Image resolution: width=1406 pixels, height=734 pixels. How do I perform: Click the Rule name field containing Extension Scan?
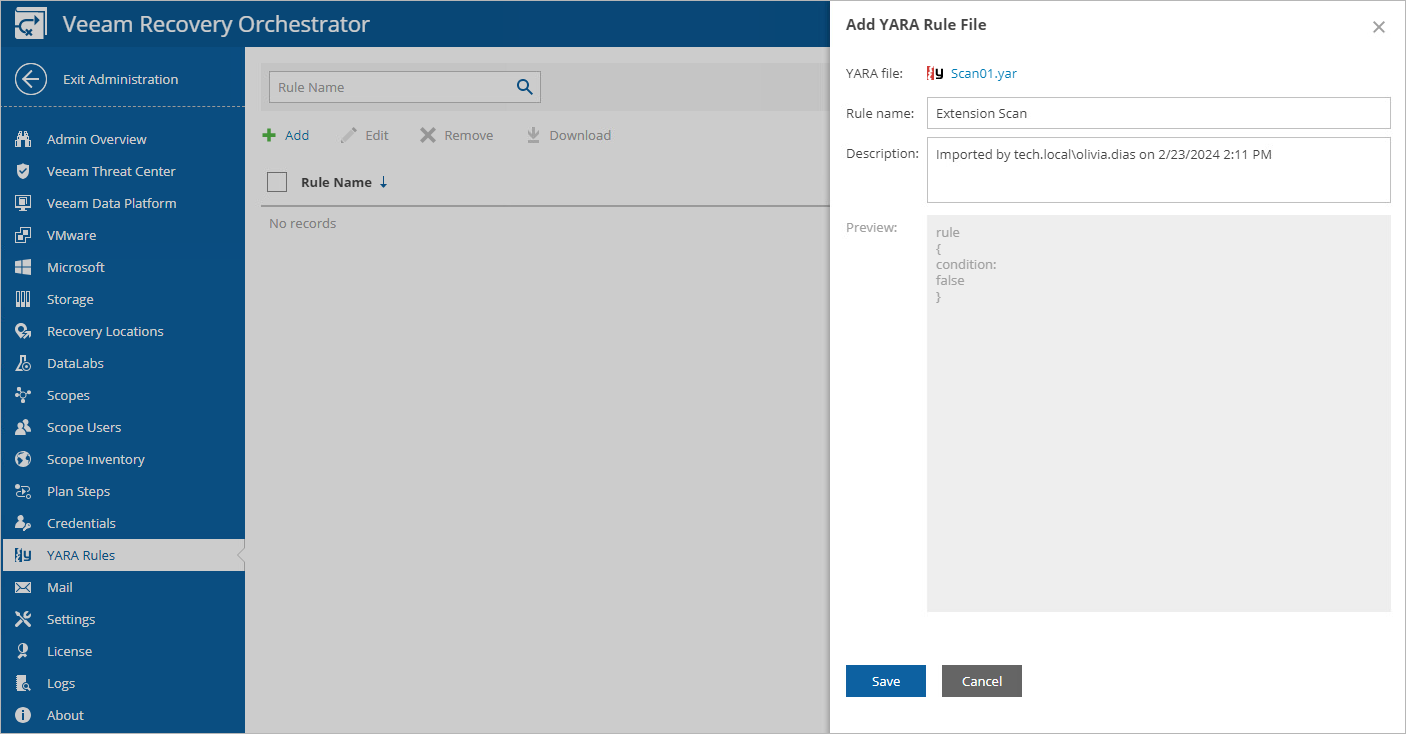coord(1159,113)
